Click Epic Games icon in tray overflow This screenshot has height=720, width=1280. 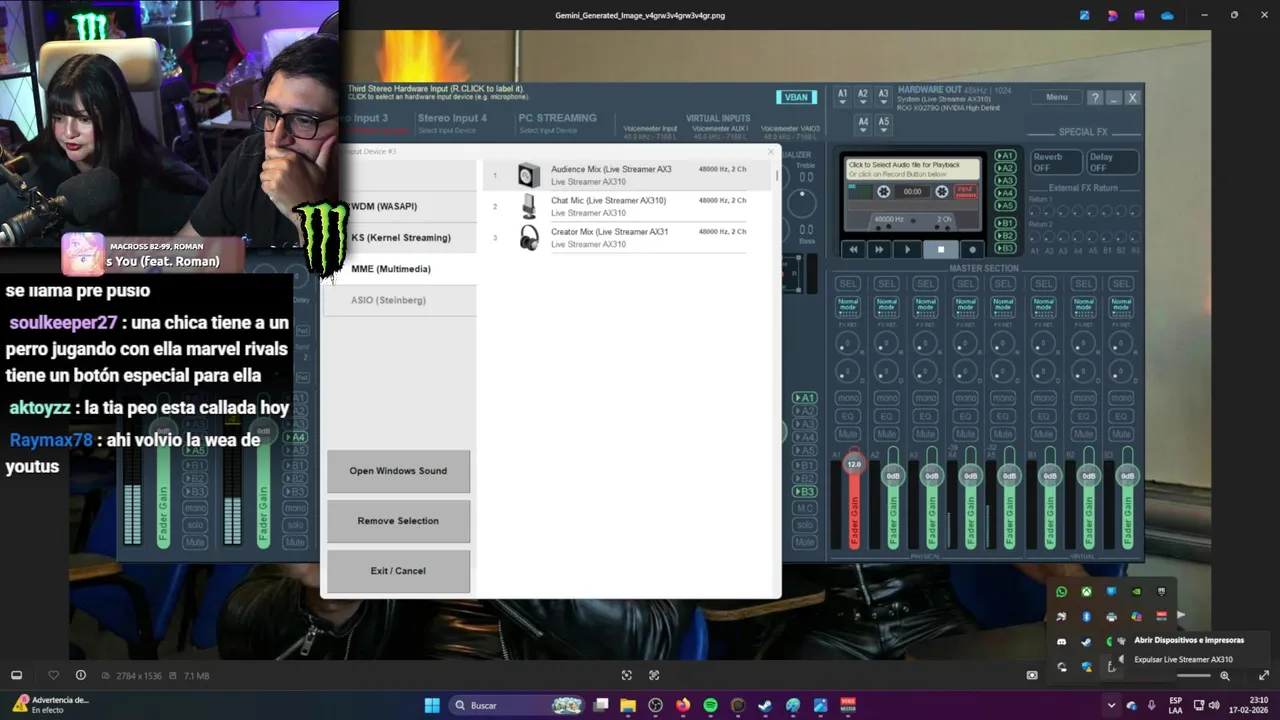coord(1161,592)
